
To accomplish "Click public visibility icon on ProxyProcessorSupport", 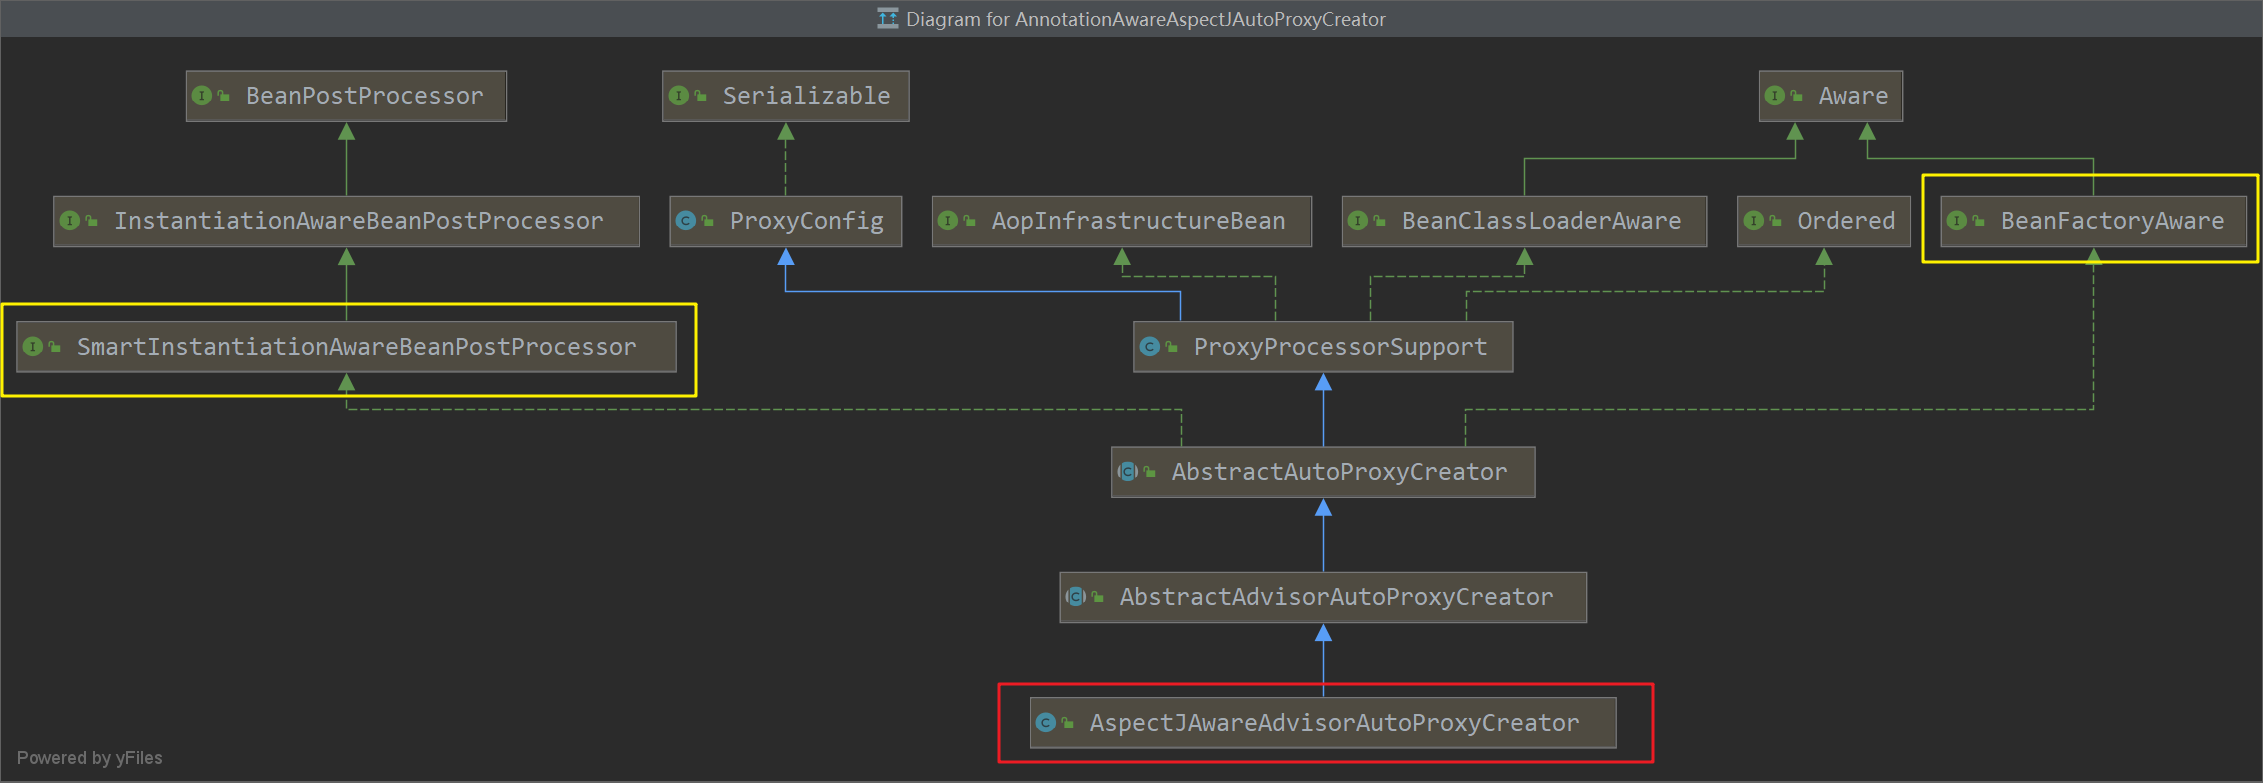I will click(x=1172, y=348).
